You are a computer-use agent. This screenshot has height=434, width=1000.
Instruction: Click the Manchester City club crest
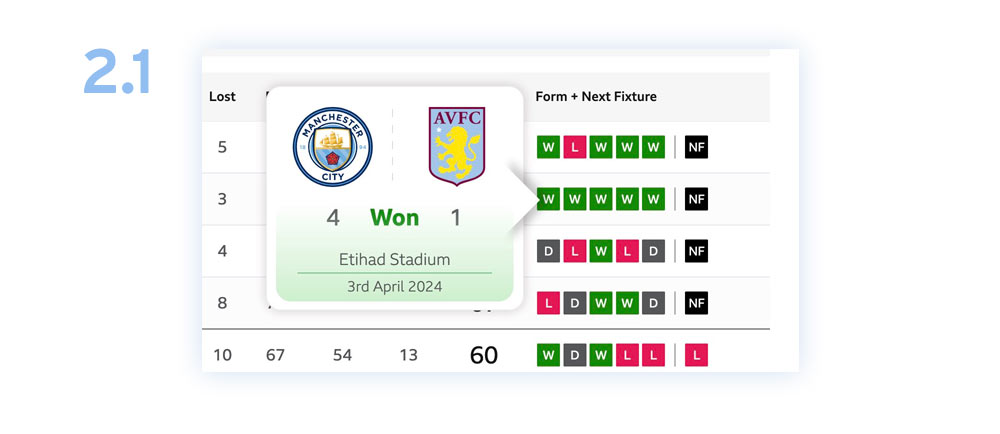[x=333, y=146]
